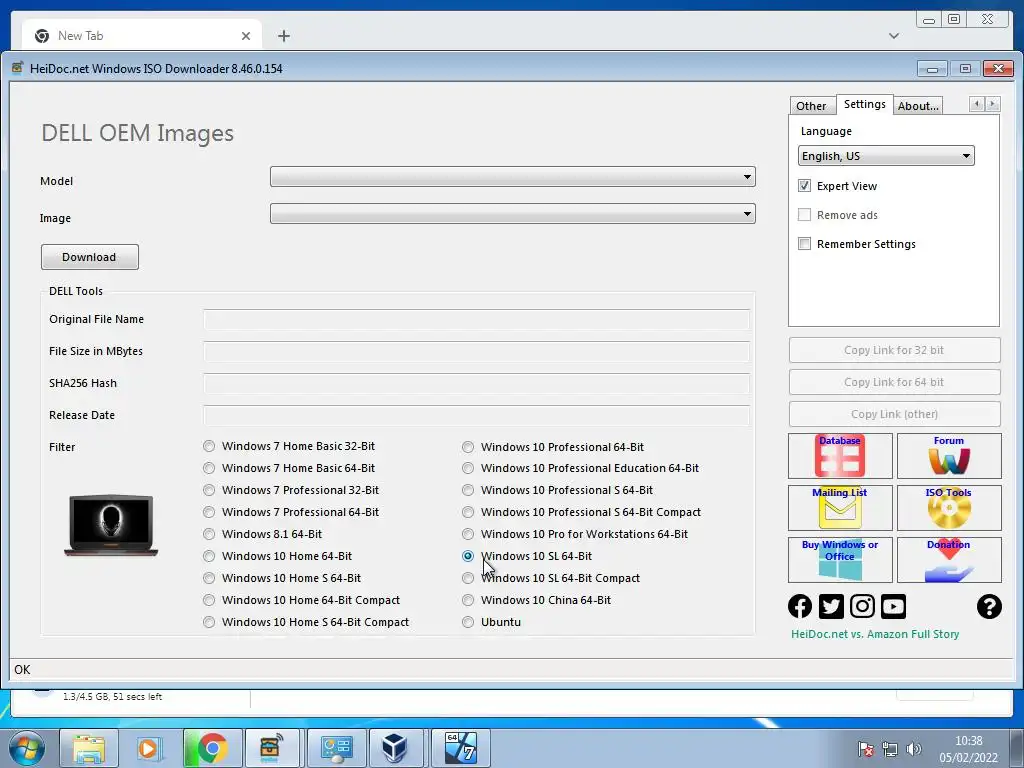Select Windows 10 SL 64-Bit Compact filter
1024x768 pixels.
468,579
